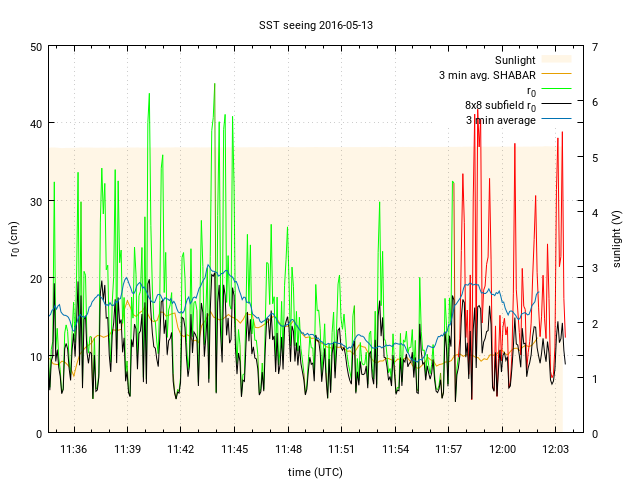
Task: Click the 11:36 time tick label
Action: (74, 450)
